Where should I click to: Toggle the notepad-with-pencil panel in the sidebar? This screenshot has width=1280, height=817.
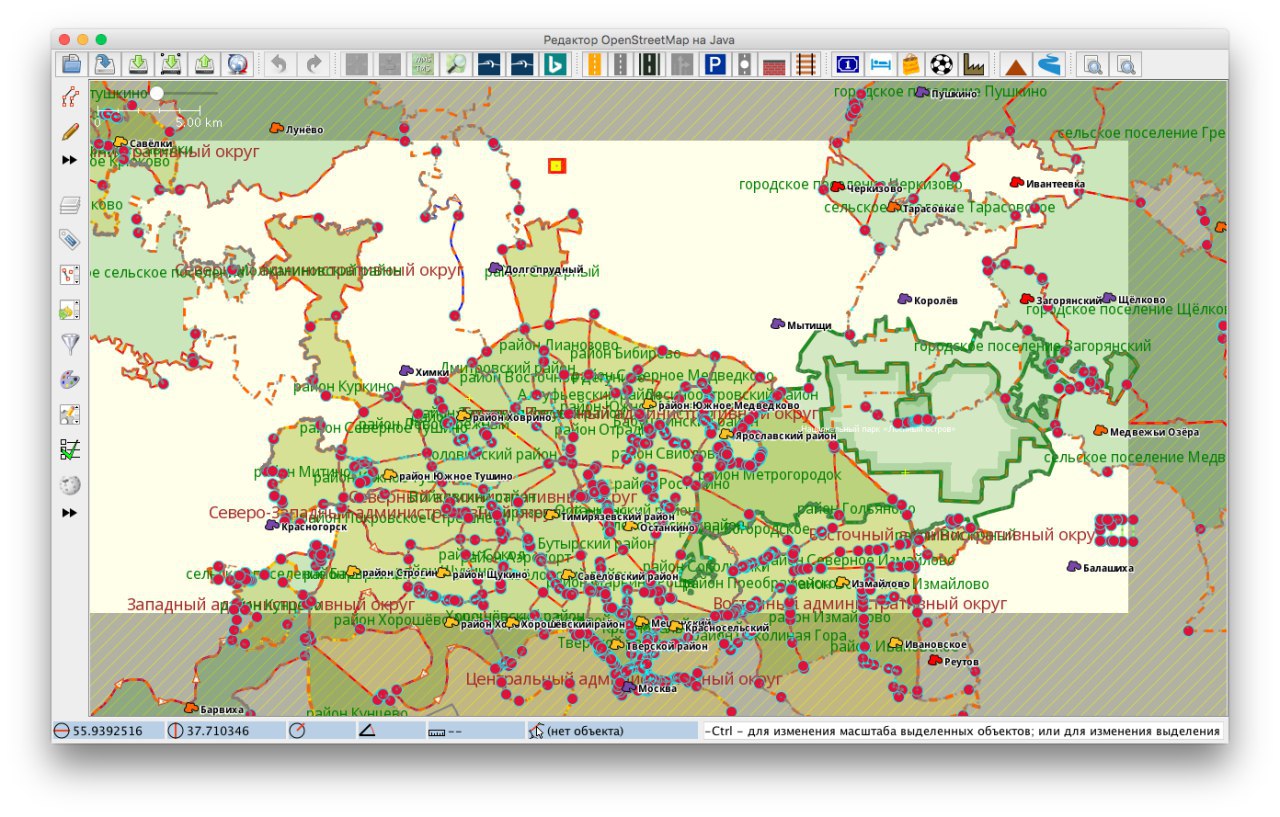[69, 415]
